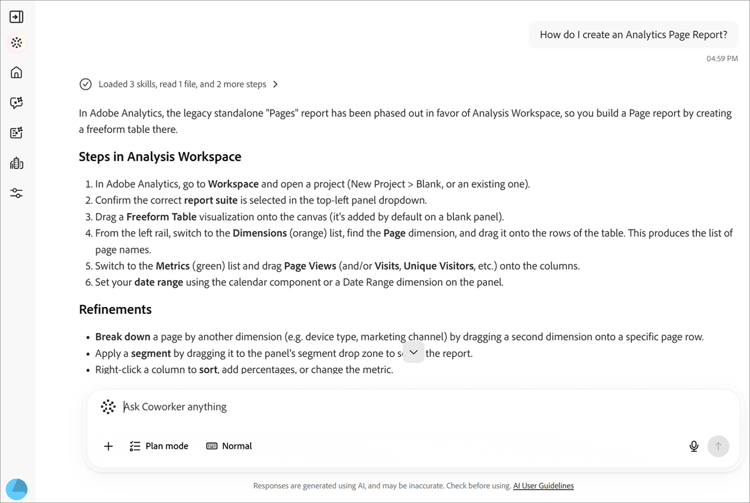Jump down with the scroll-to-bottom chevron

(414, 352)
